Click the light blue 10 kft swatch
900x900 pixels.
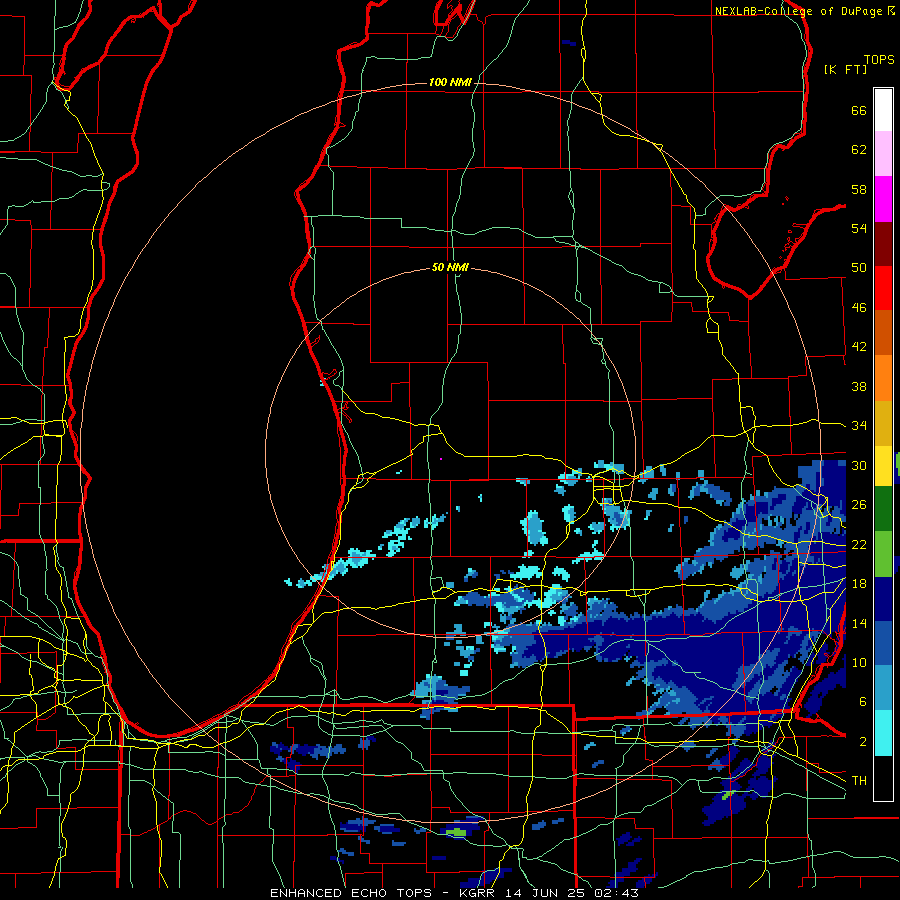coord(883,689)
